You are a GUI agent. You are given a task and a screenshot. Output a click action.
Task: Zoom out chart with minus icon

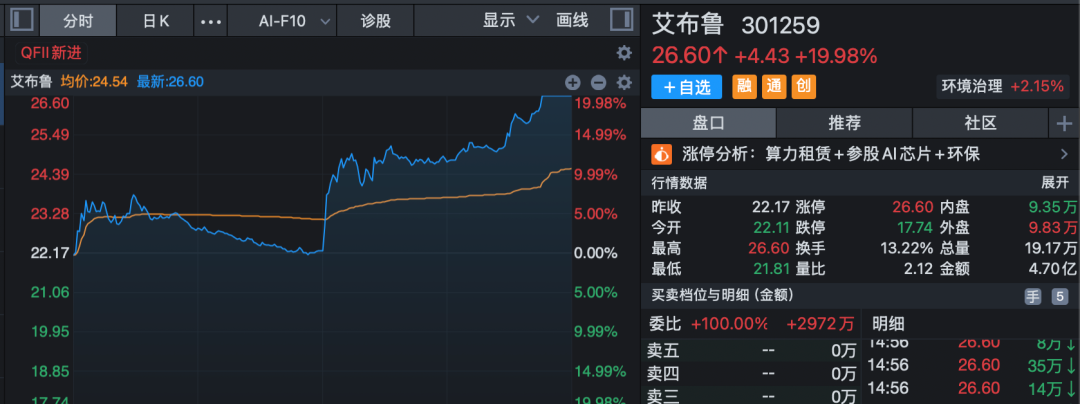pos(599,83)
